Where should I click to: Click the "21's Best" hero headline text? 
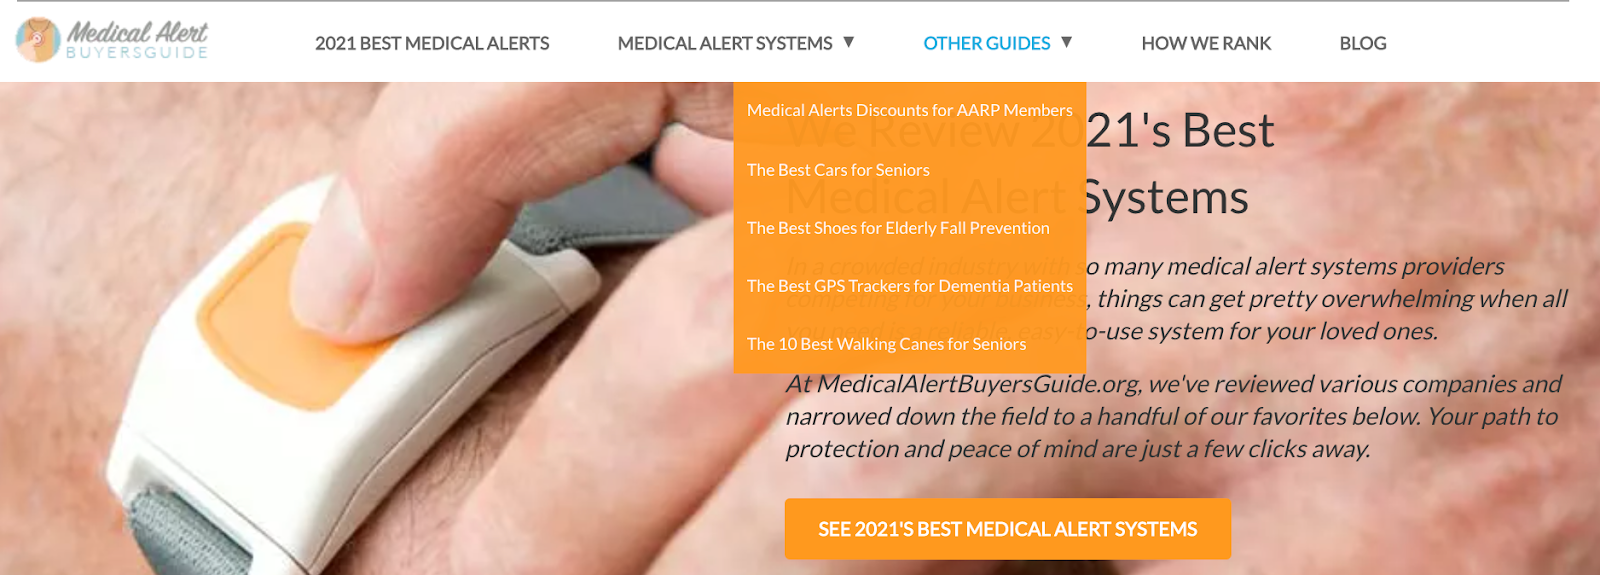pyautogui.click(x=1181, y=130)
